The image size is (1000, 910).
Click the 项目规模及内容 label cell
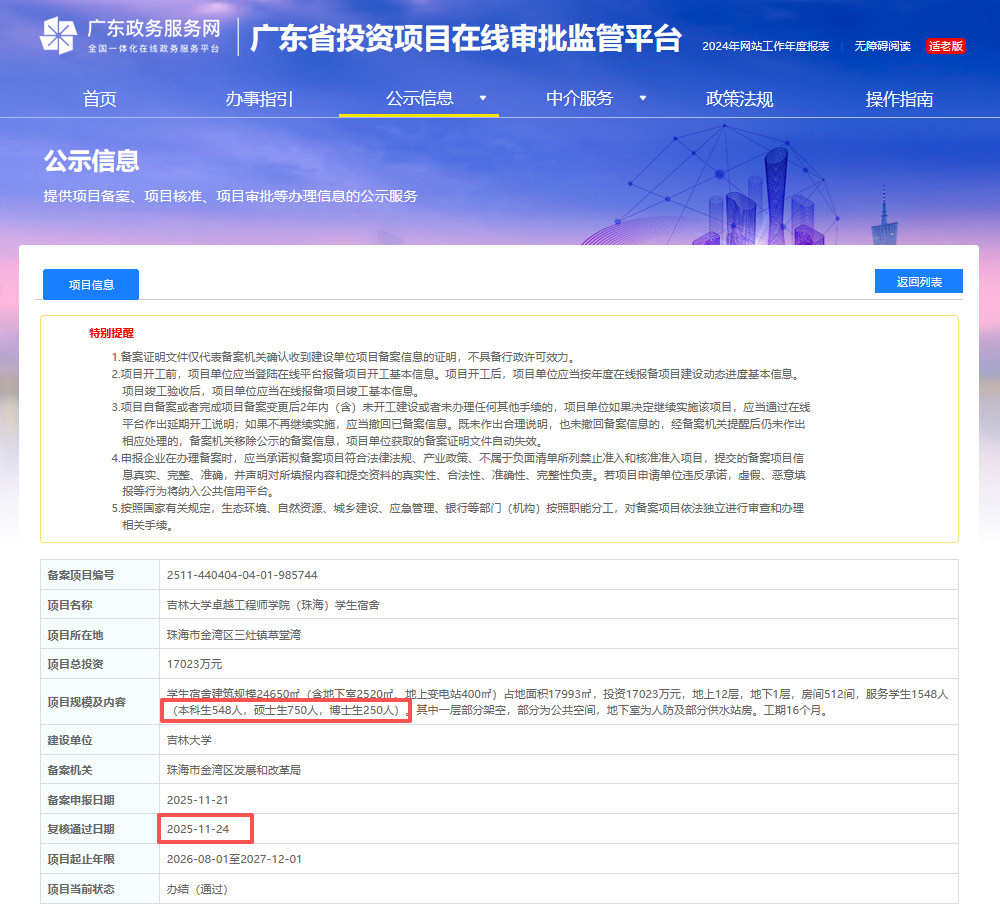click(99, 702)
